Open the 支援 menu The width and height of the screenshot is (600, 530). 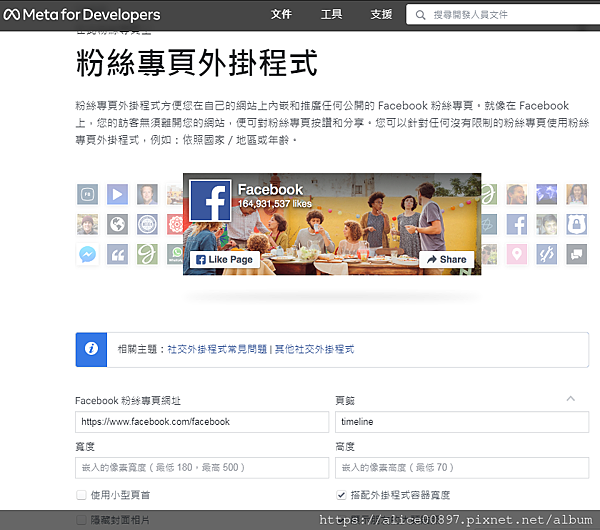point(381,15)
